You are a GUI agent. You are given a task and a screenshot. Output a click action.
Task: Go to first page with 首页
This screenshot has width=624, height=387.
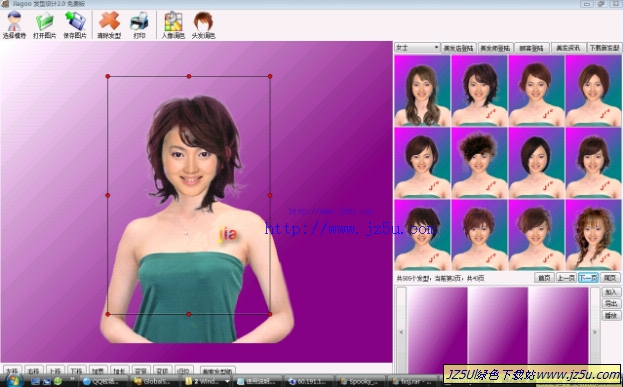click(x=544, y=278)
